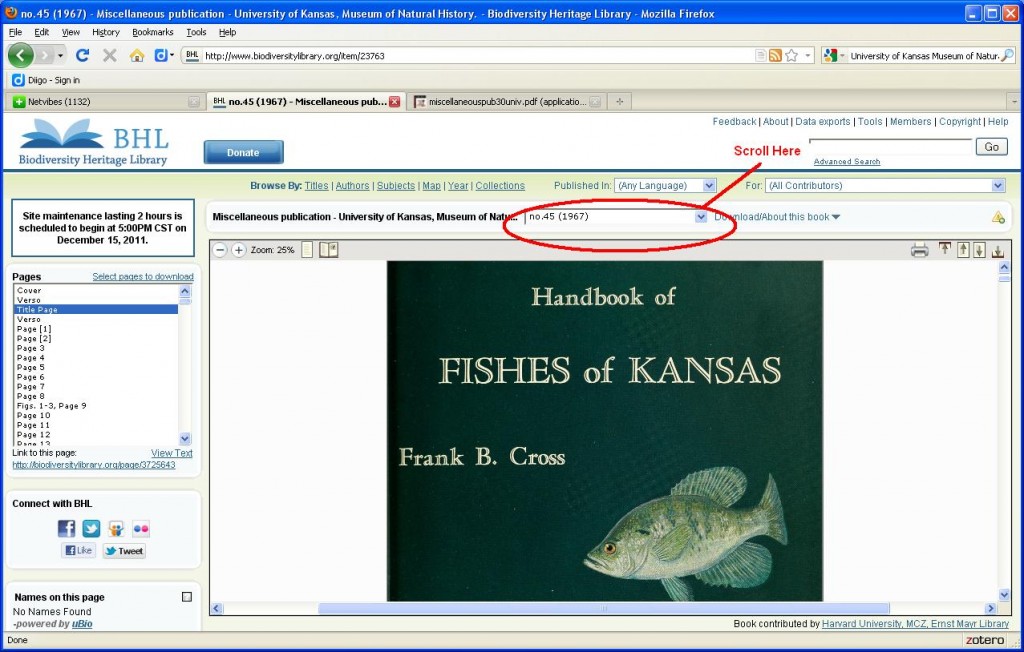The width and height of the screenshot is (1024, 652).
Task: Go to the Firefox home page icon
Action: point(136,56)
